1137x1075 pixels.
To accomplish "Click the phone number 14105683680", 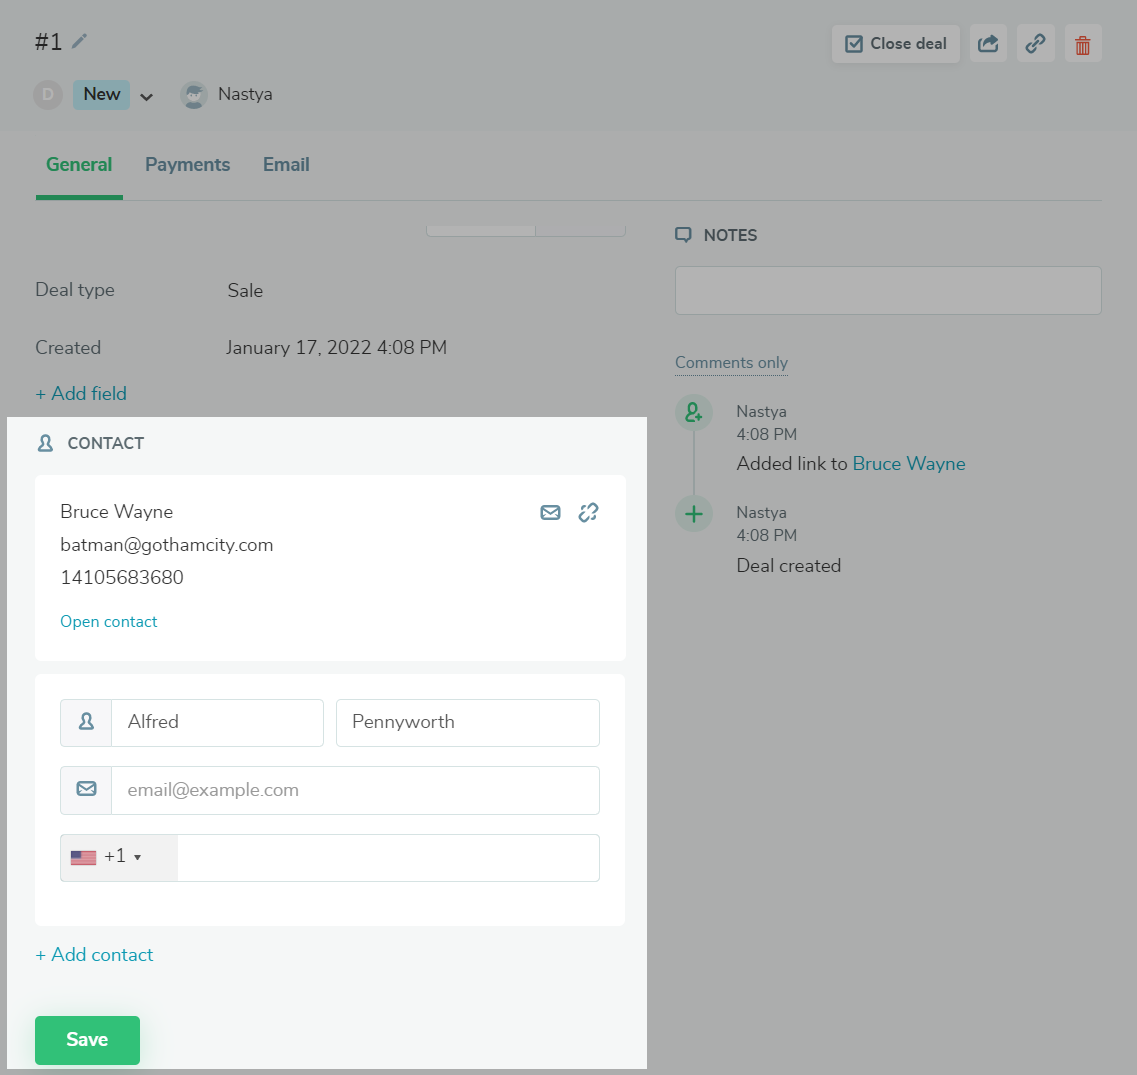I will click(122, 577).
